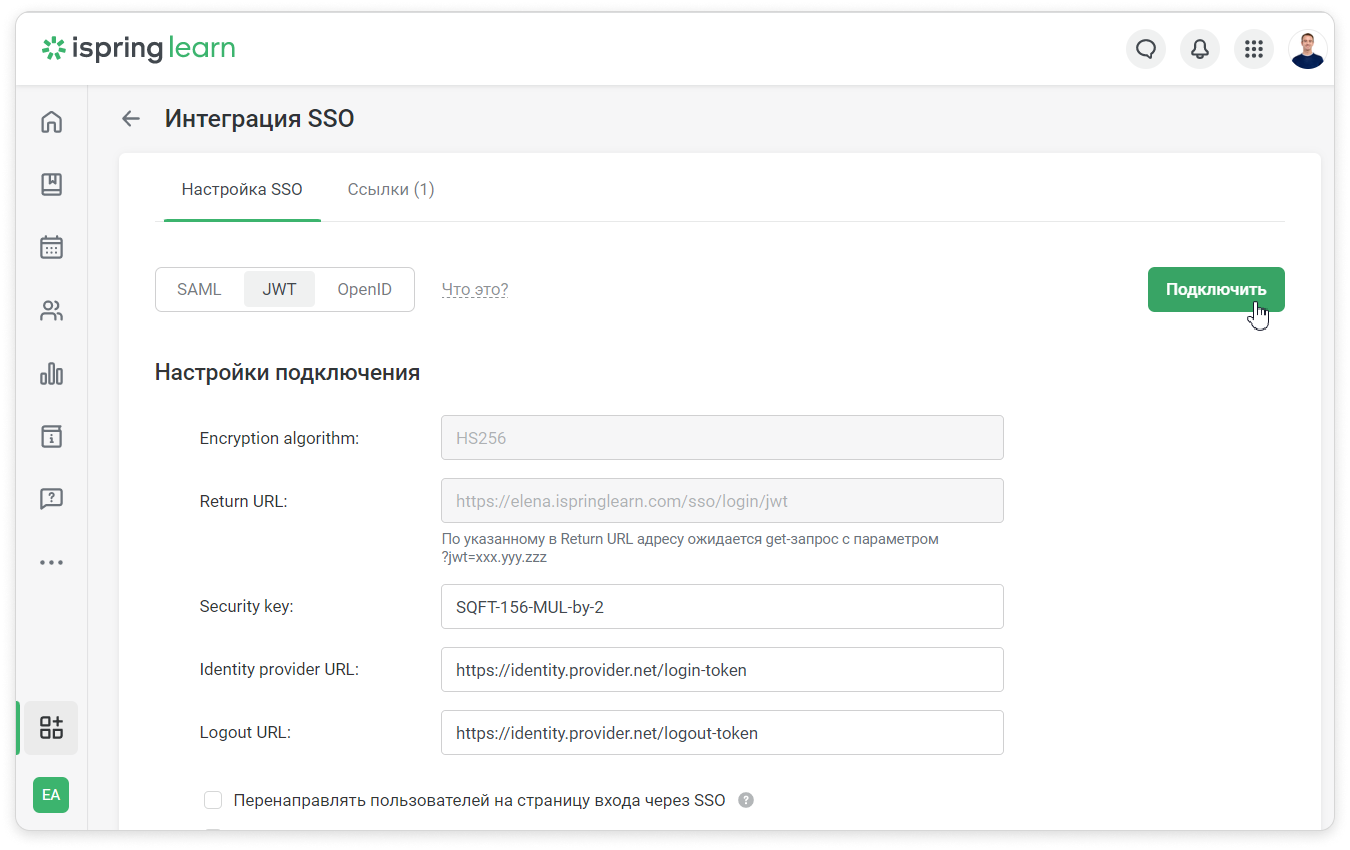This screenshot has height=850, width=1350.
Task: Go to Home in sidebar
Action: point(51,122)
